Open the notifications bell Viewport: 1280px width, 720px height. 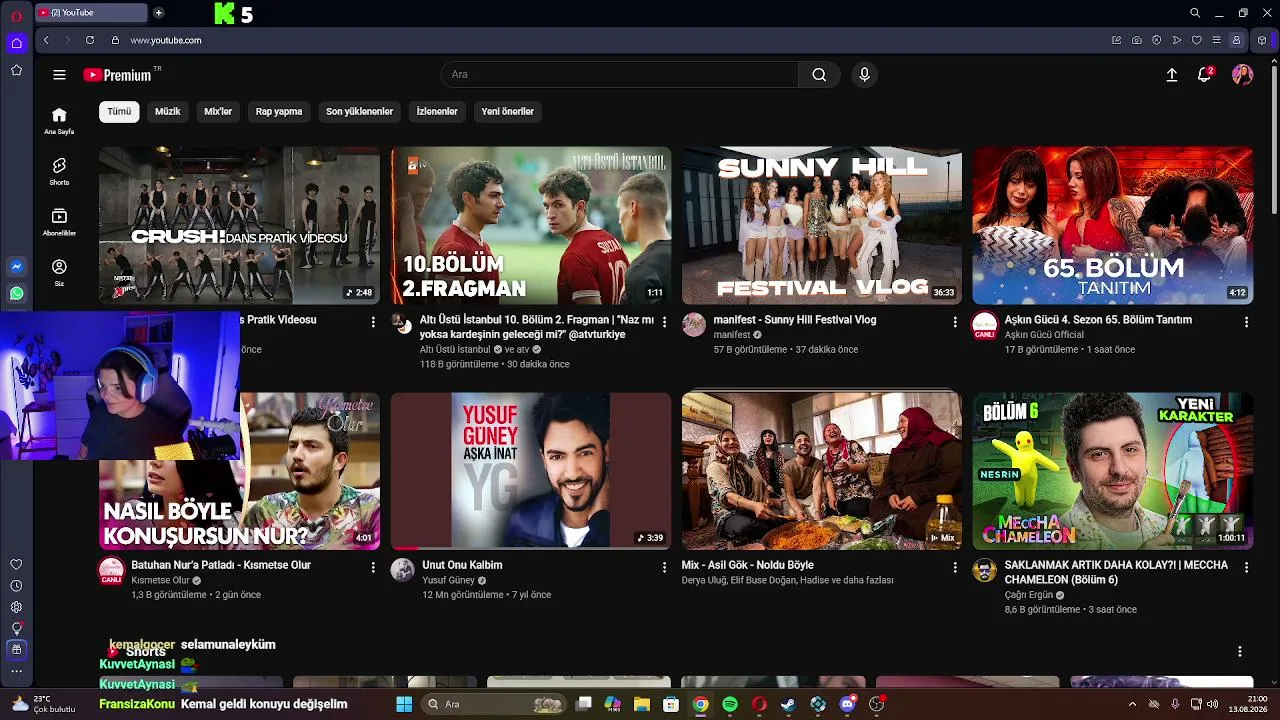click(1205, 75)
